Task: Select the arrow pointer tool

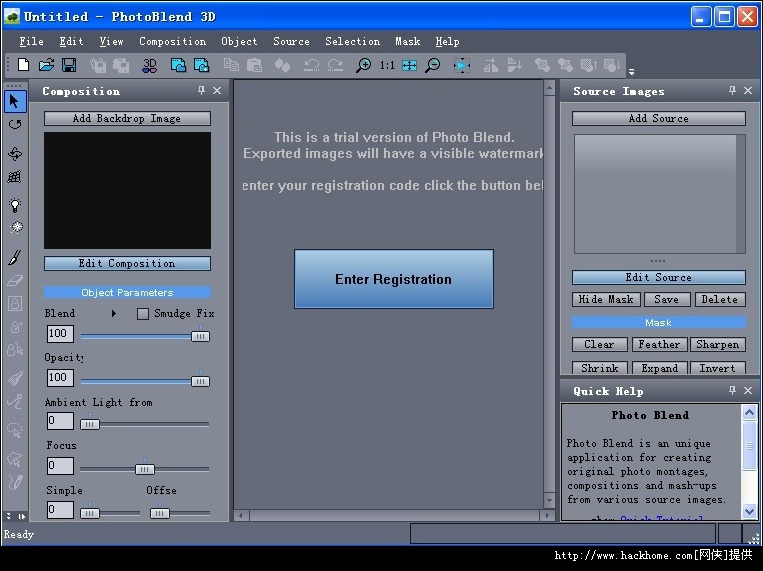Action: click(15, 101)
